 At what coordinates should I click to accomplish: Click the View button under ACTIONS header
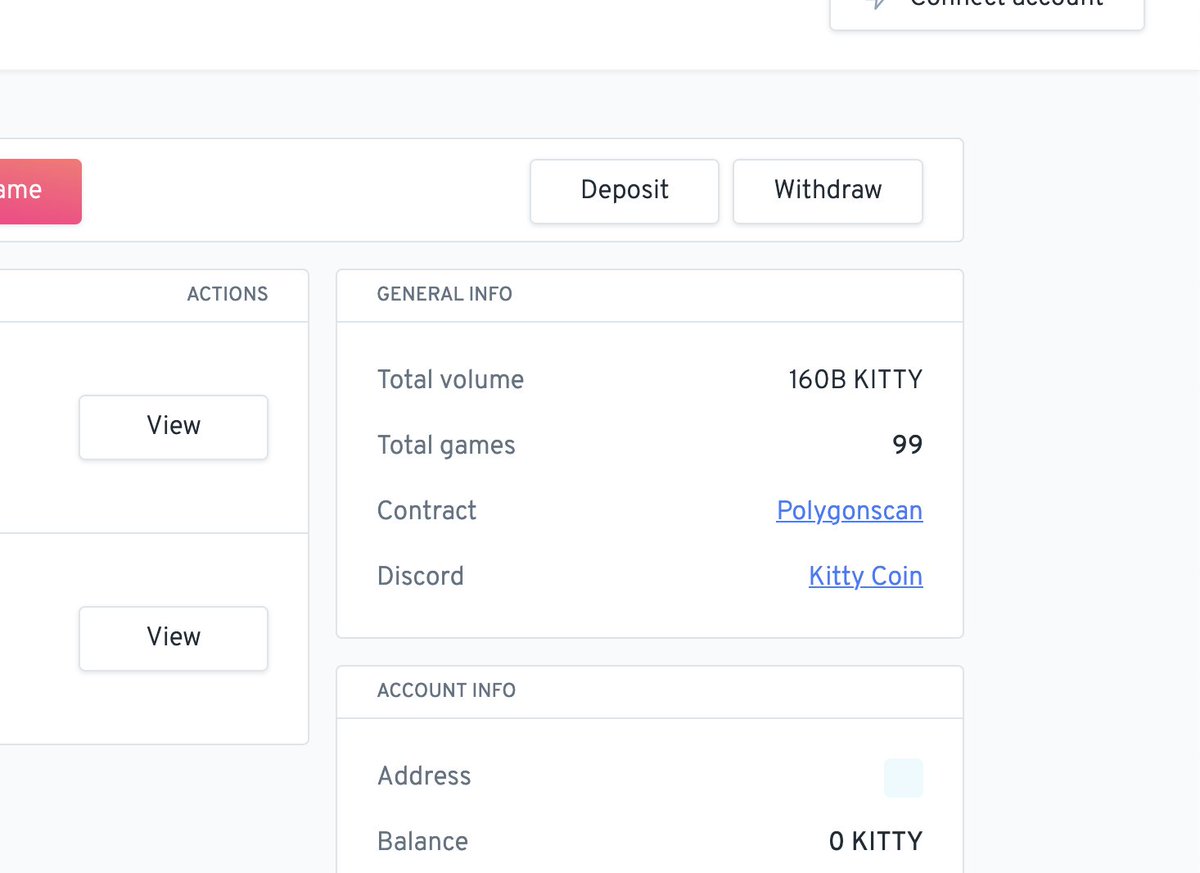(x=173, y=427)
